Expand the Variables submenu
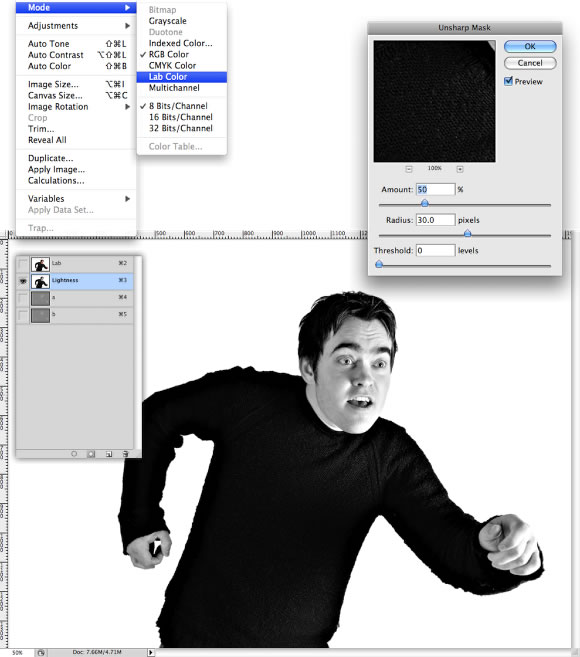The image size is (580, 657). (76, 199)
